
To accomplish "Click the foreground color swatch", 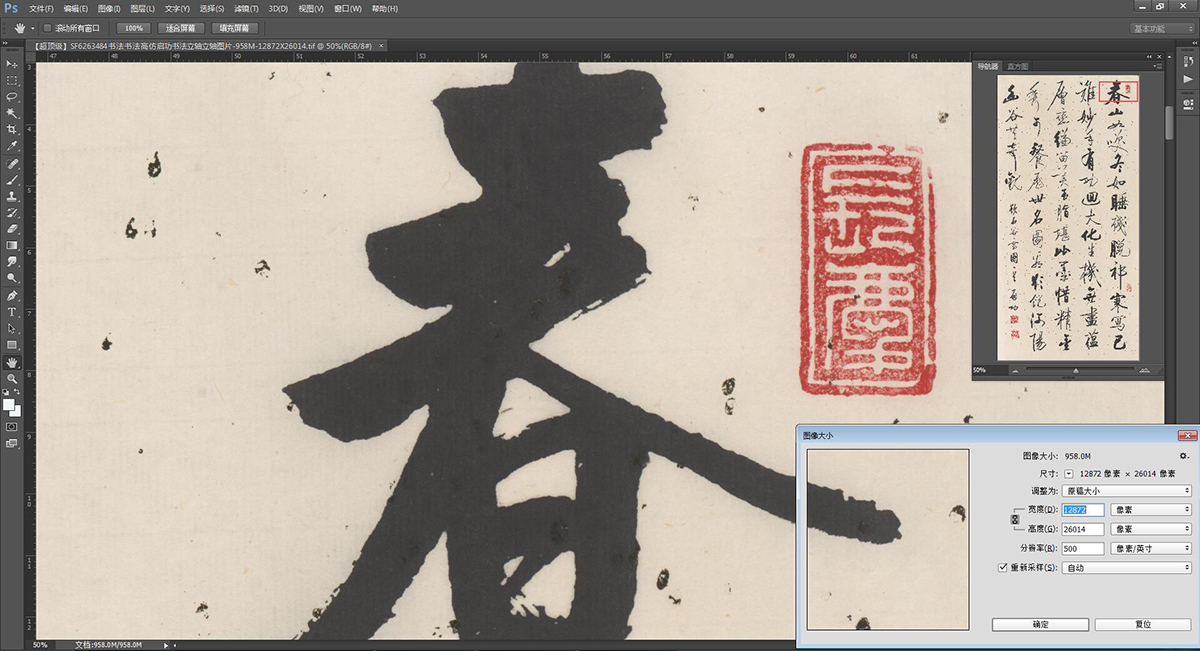I will 9,405.
